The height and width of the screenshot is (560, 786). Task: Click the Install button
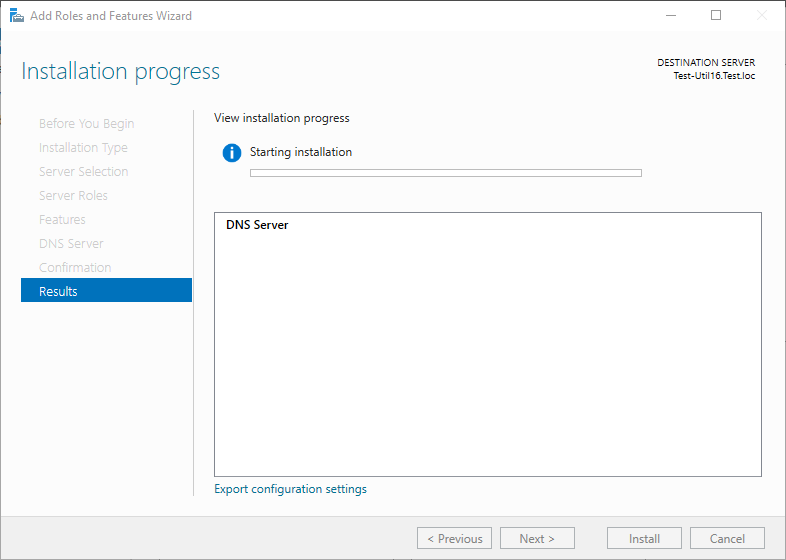pos(644,538)
